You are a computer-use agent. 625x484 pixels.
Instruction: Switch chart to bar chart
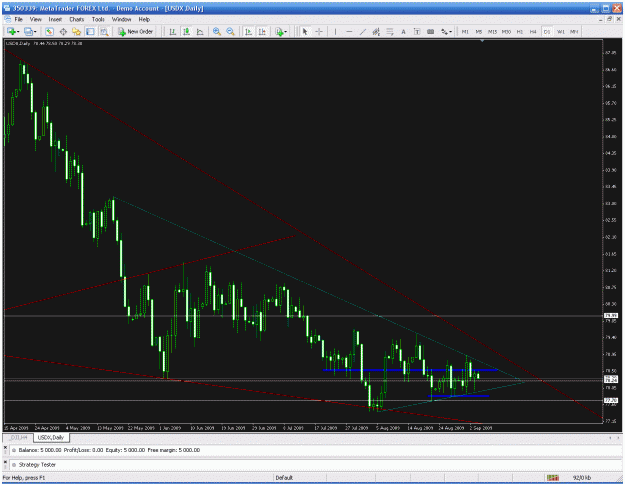(173, 31)
